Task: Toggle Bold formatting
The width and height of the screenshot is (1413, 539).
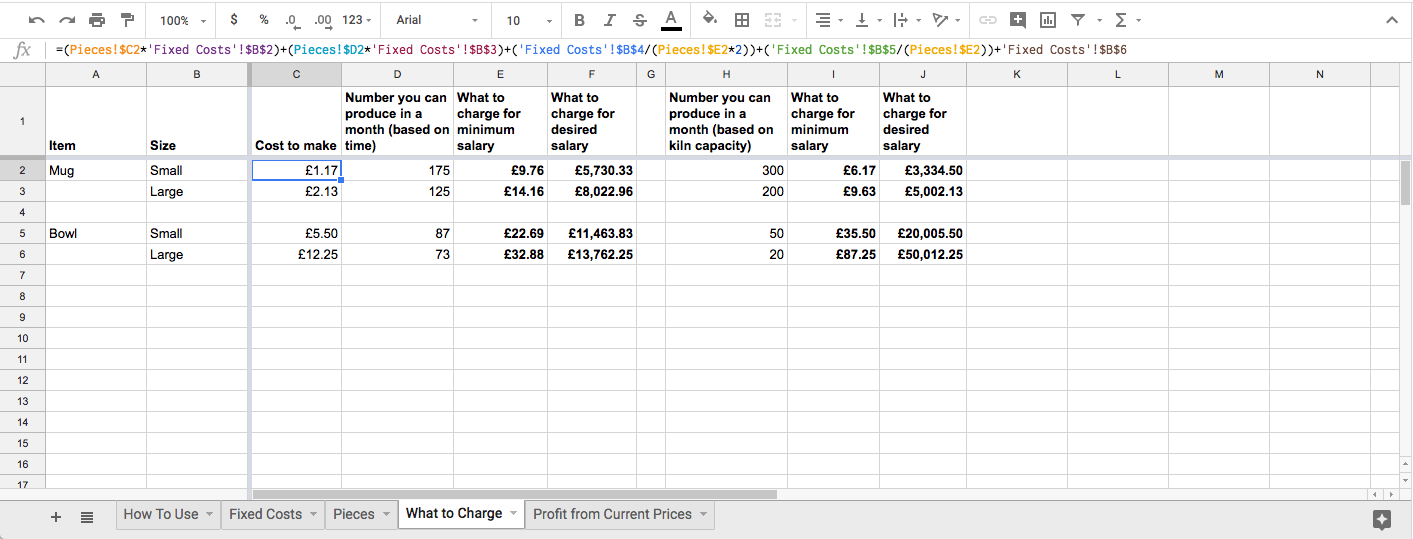Action: [x=579, y=20]
